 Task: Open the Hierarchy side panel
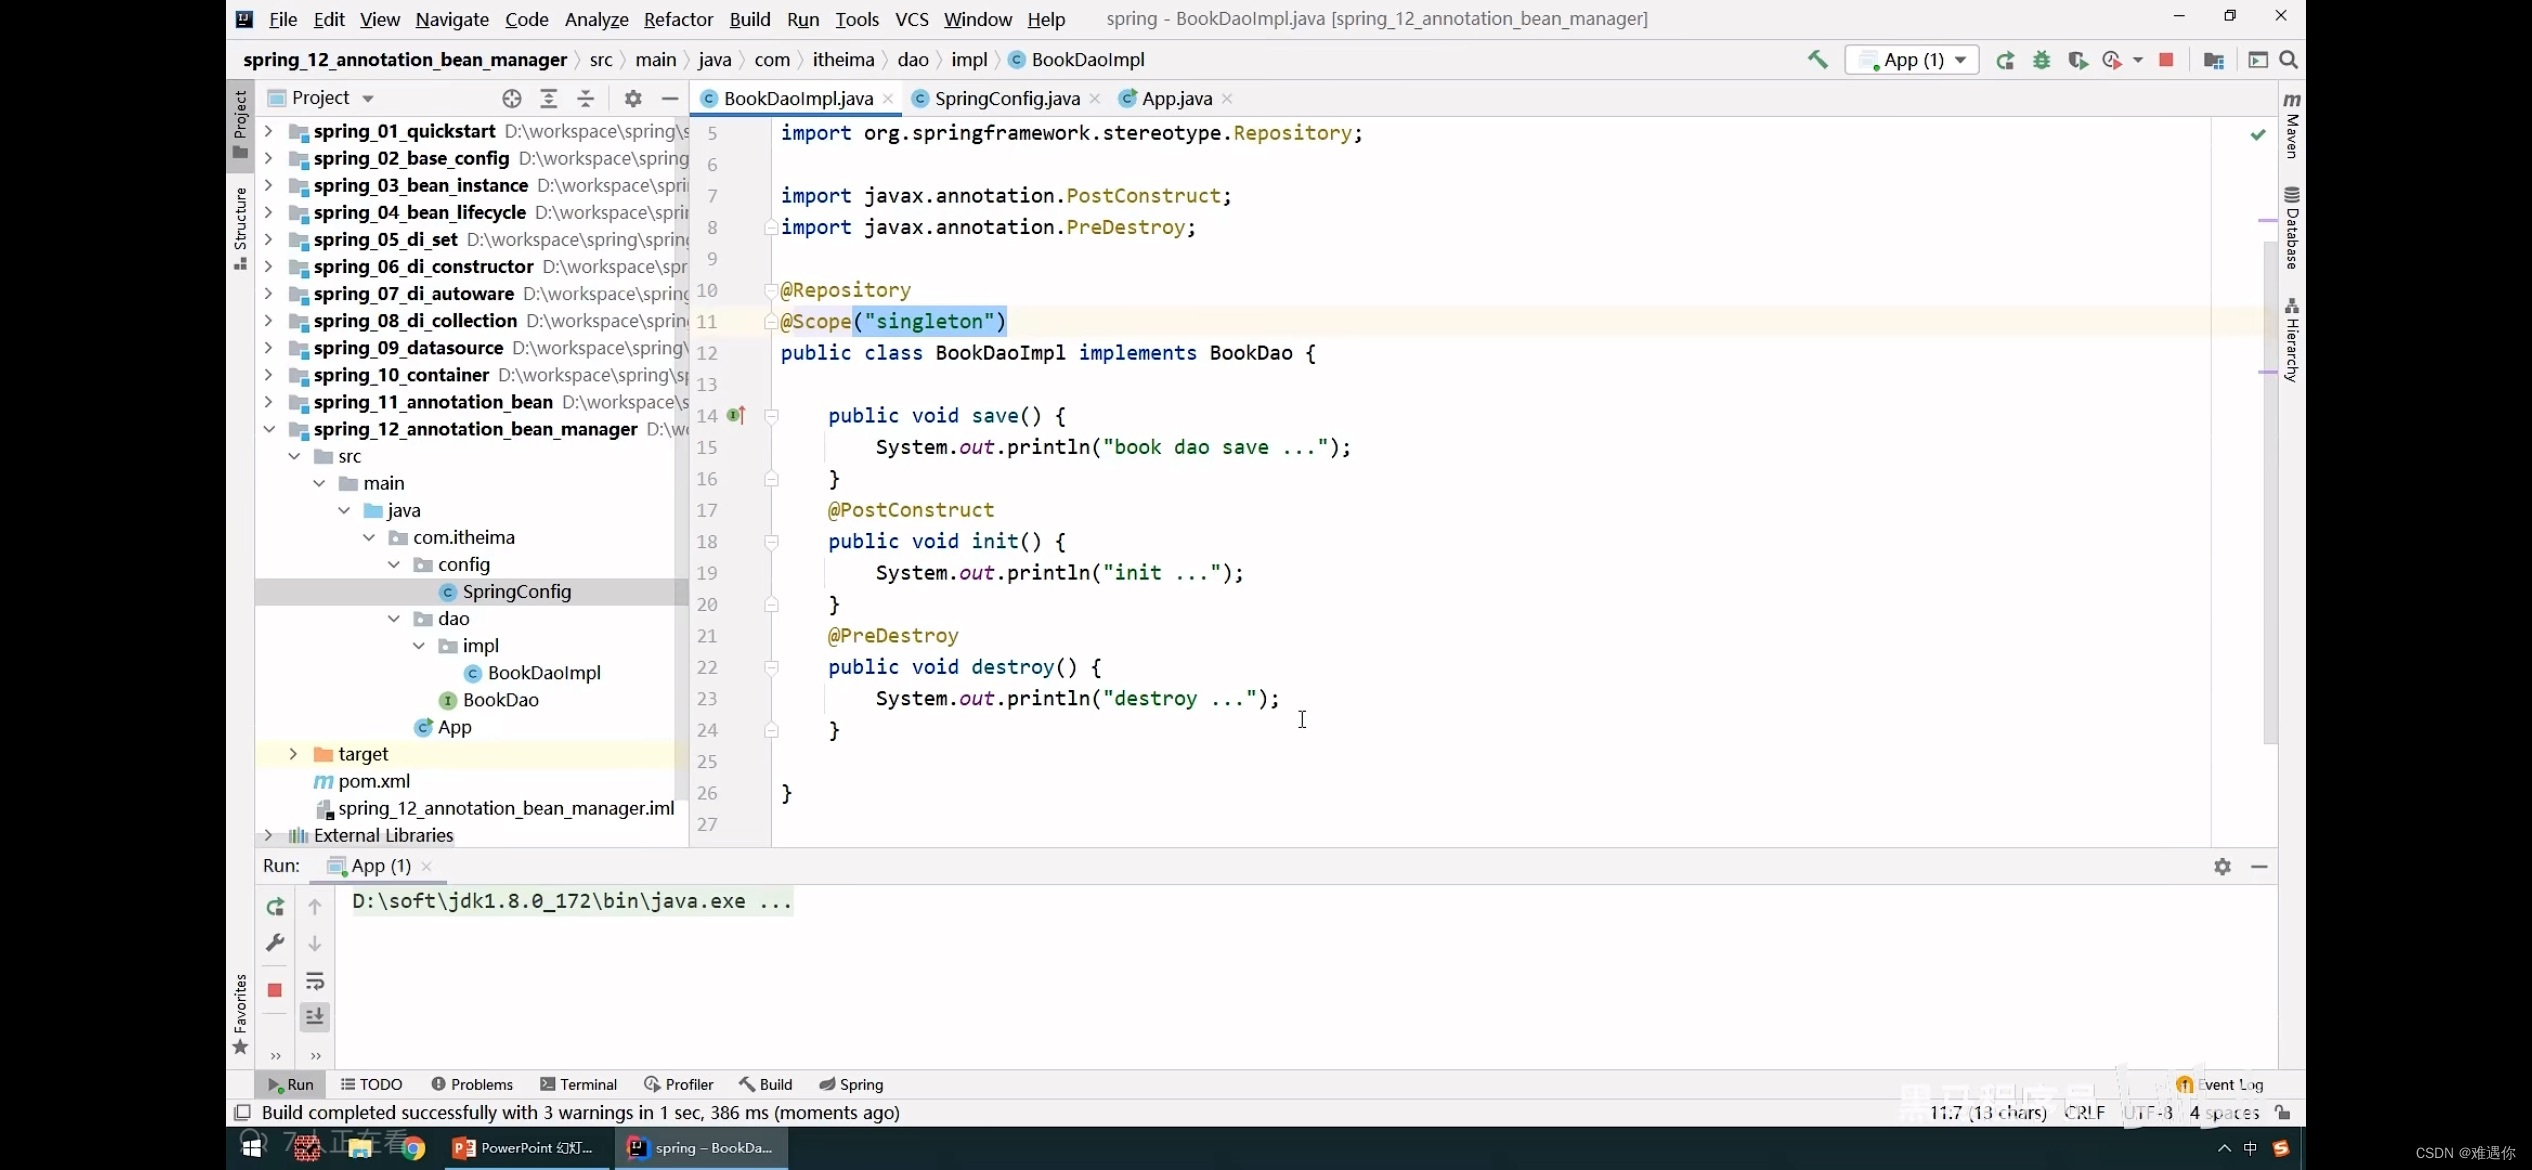[x=2292, y=340]
